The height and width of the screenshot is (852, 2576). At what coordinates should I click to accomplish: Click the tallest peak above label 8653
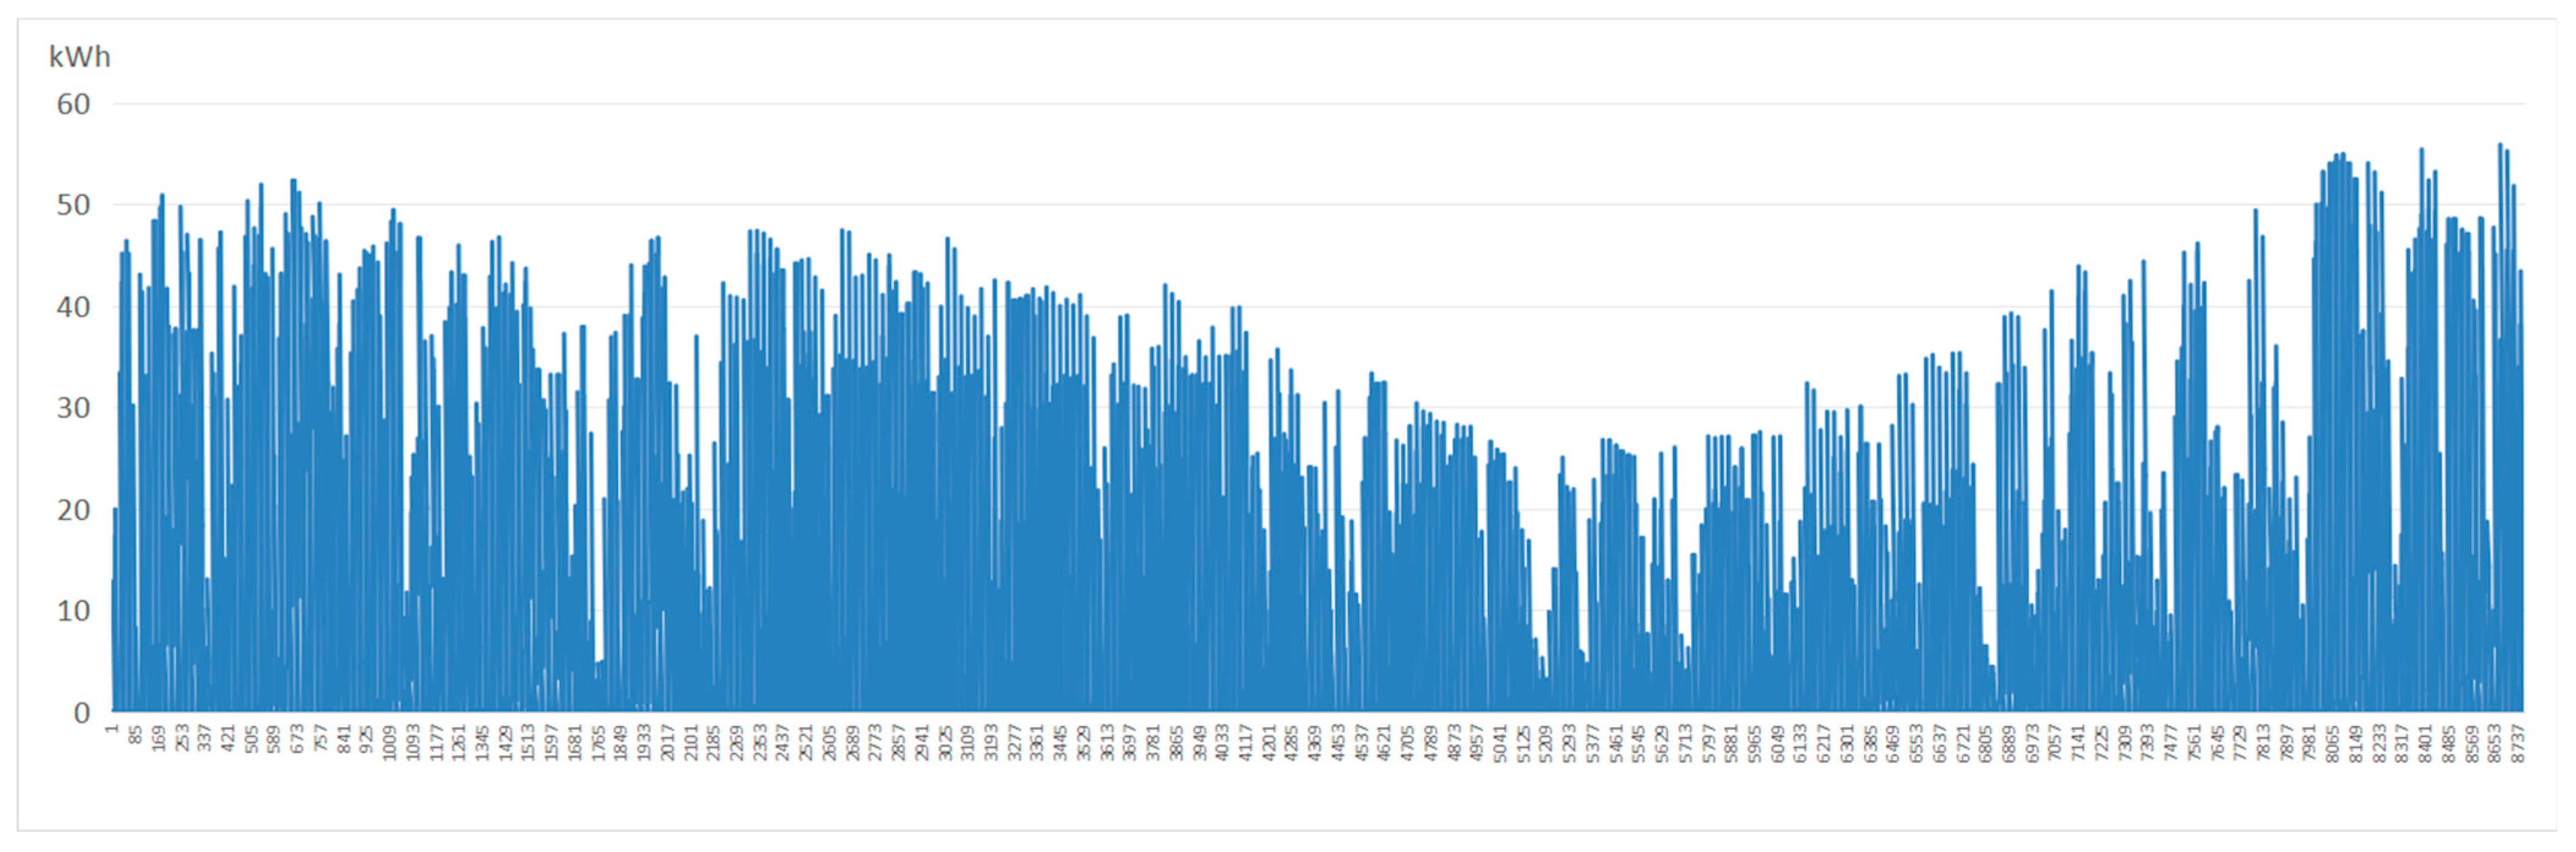click(2499, 146)
